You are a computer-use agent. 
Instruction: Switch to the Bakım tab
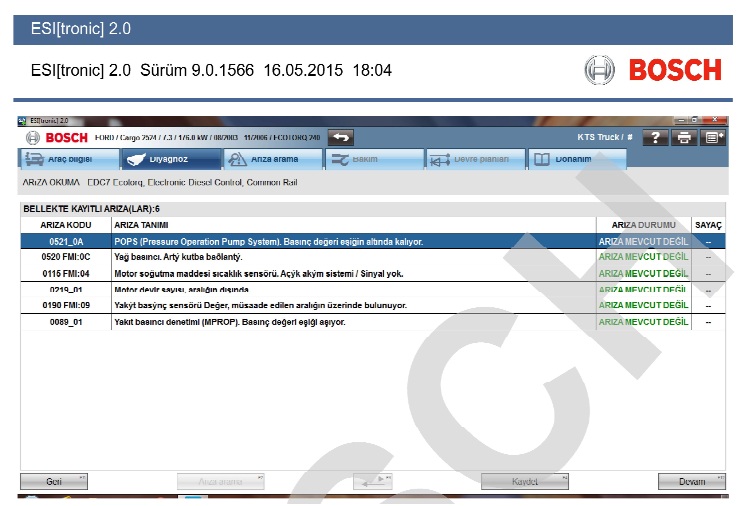[x=374, y=159]
